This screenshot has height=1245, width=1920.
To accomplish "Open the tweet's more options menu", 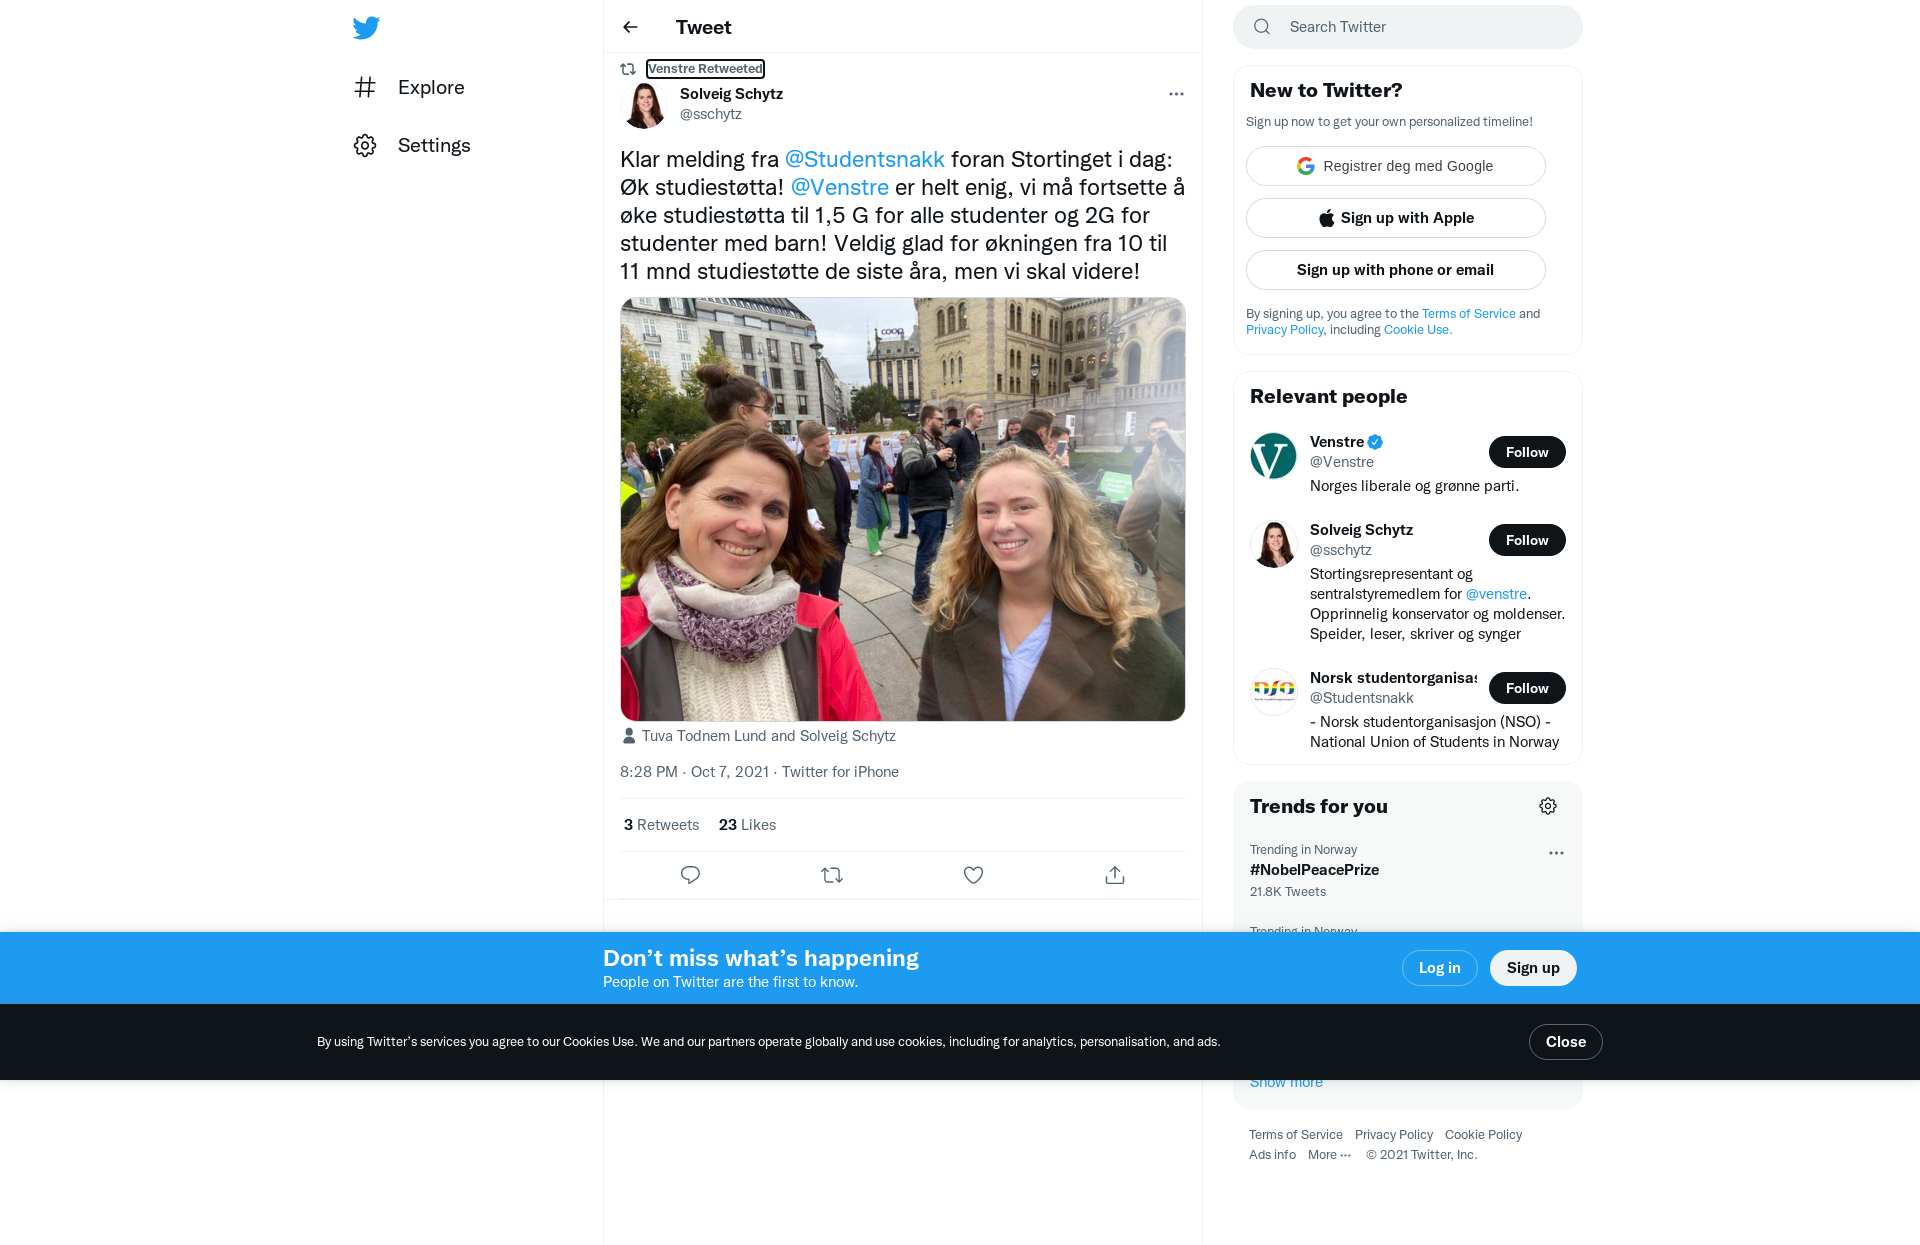I will tap(1176, 94).
